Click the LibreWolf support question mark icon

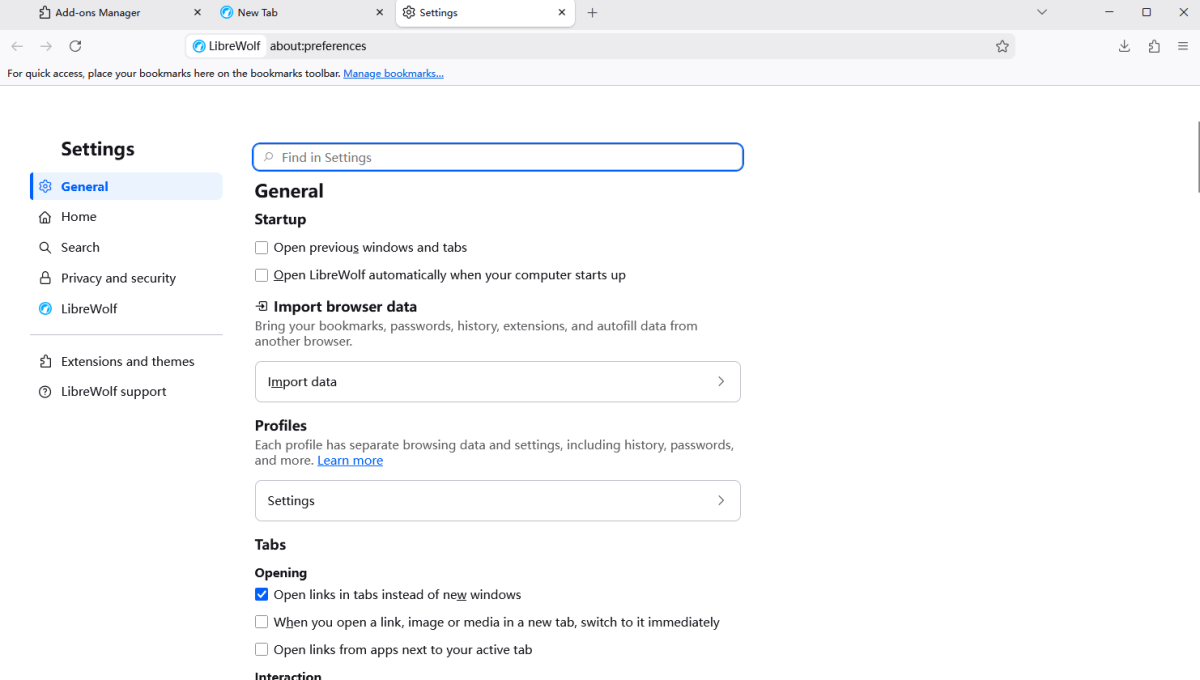tap(45, 392)
